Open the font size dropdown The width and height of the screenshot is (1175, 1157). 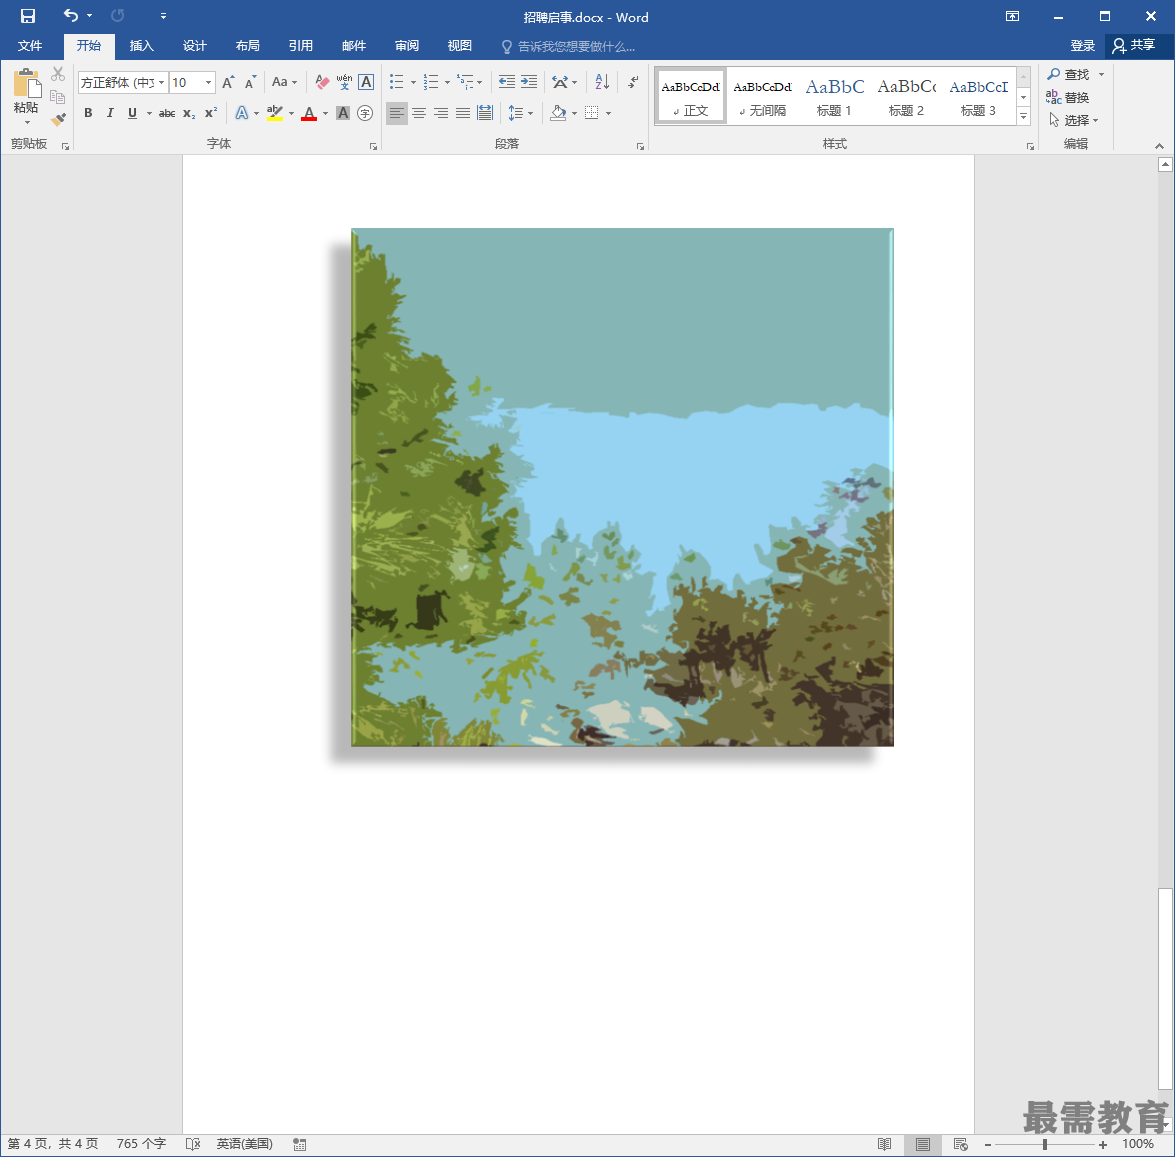point(208,82)
